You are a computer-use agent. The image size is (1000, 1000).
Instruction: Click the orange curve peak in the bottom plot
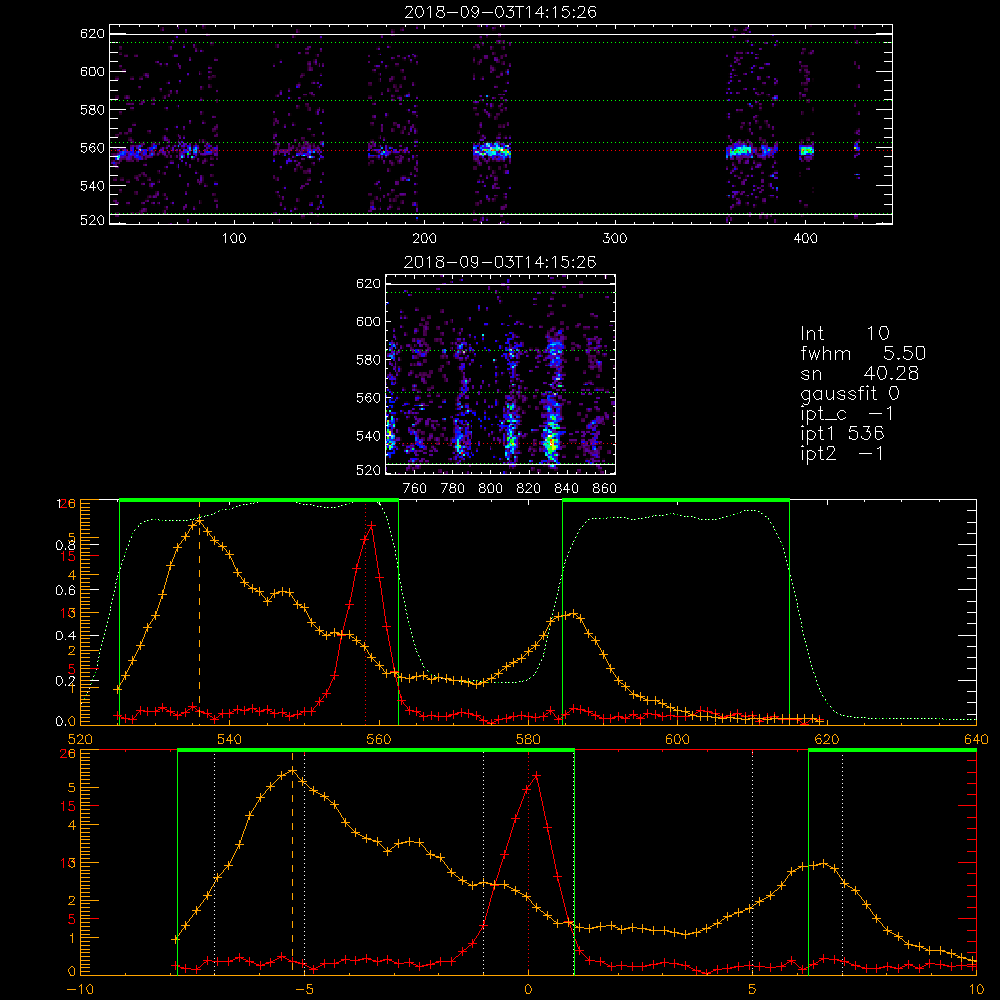coord(293,770)
